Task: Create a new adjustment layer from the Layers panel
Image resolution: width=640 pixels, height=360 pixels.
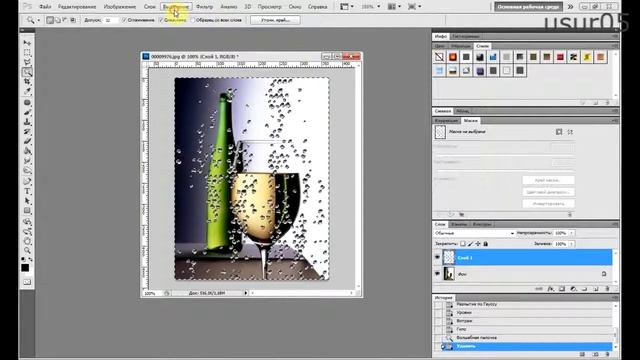Action: tap(573, 289)
